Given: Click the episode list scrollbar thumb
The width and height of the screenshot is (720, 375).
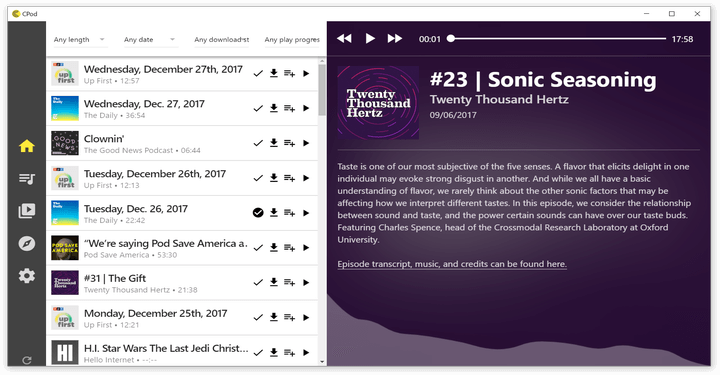Looking at the screenshot, I should tap(322, 90).
